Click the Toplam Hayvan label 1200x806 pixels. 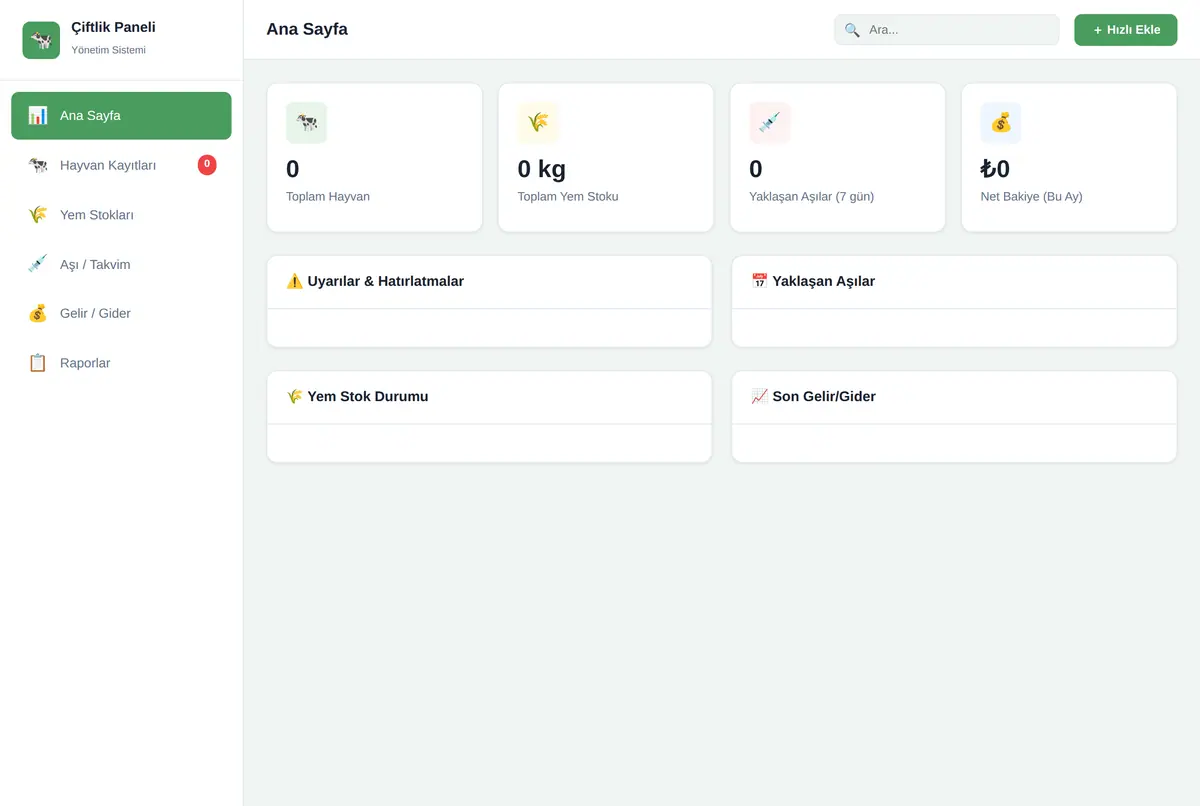click(x=328, y=197)
